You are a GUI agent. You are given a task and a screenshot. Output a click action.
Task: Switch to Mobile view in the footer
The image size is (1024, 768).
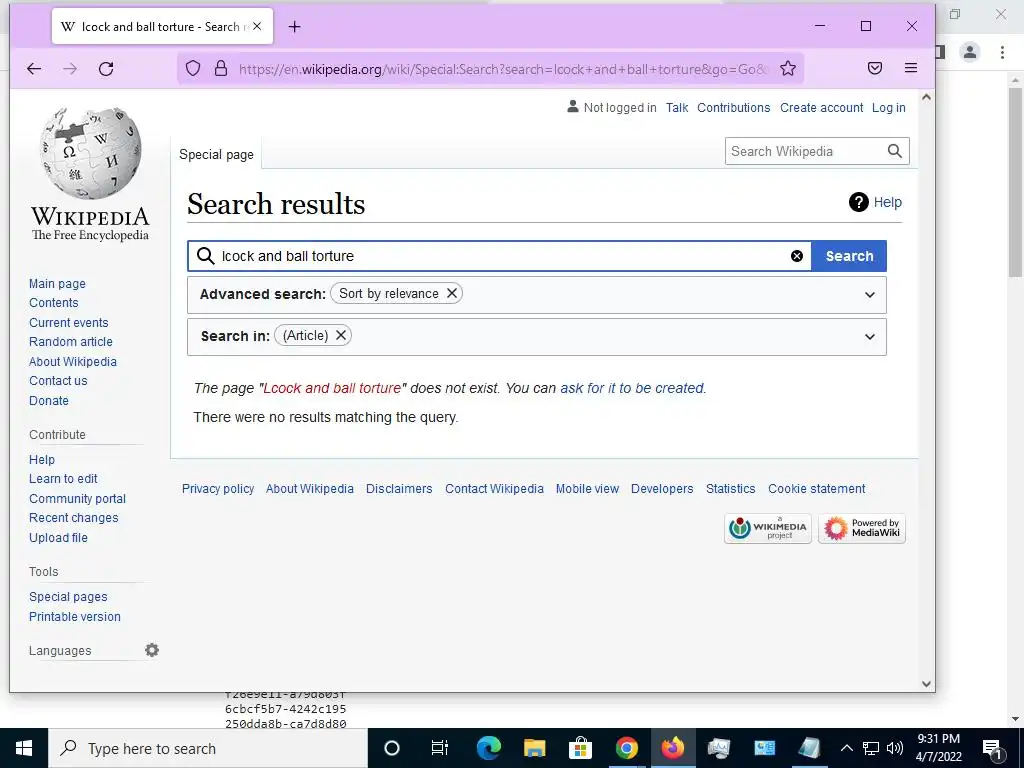tap(587, 488)
